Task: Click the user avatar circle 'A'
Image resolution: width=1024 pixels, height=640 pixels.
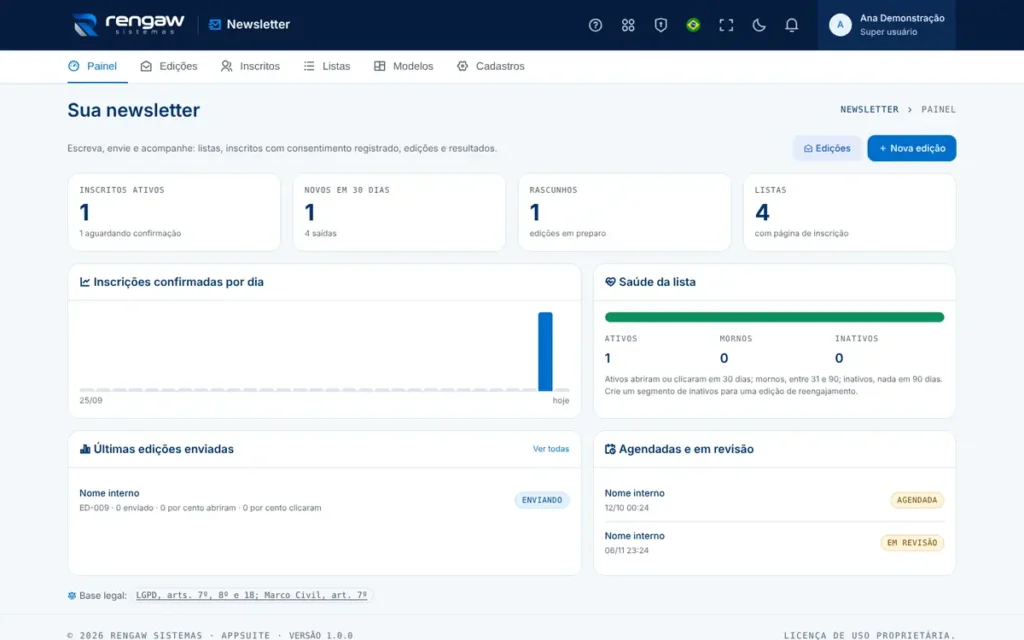Action: point(840,25)
